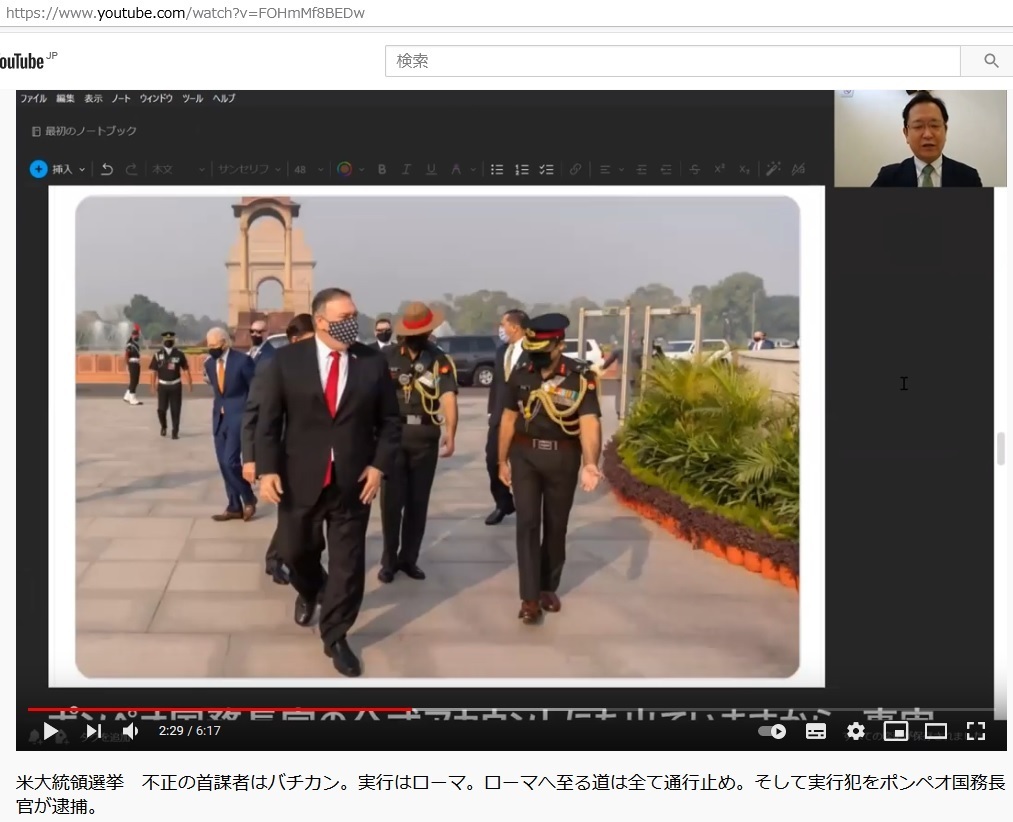The height and width of the screenshot is (822, 1013).
Task: Open the サンセリフ font dropdown
Action: (249, 169)
